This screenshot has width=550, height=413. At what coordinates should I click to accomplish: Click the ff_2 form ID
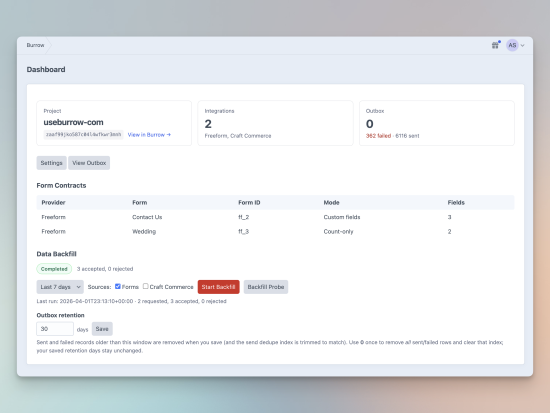(243, 217)
